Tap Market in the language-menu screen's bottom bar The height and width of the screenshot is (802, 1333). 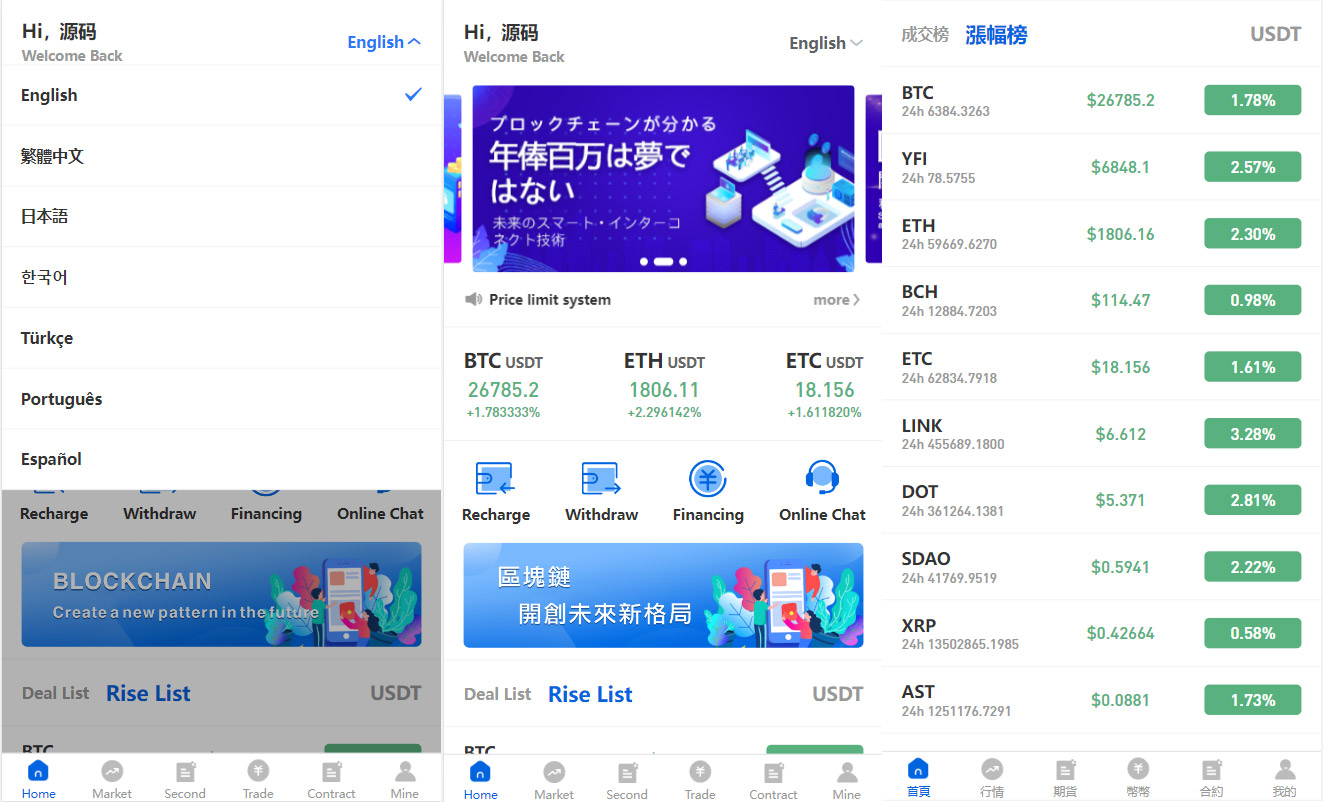(x=112, y=779)
